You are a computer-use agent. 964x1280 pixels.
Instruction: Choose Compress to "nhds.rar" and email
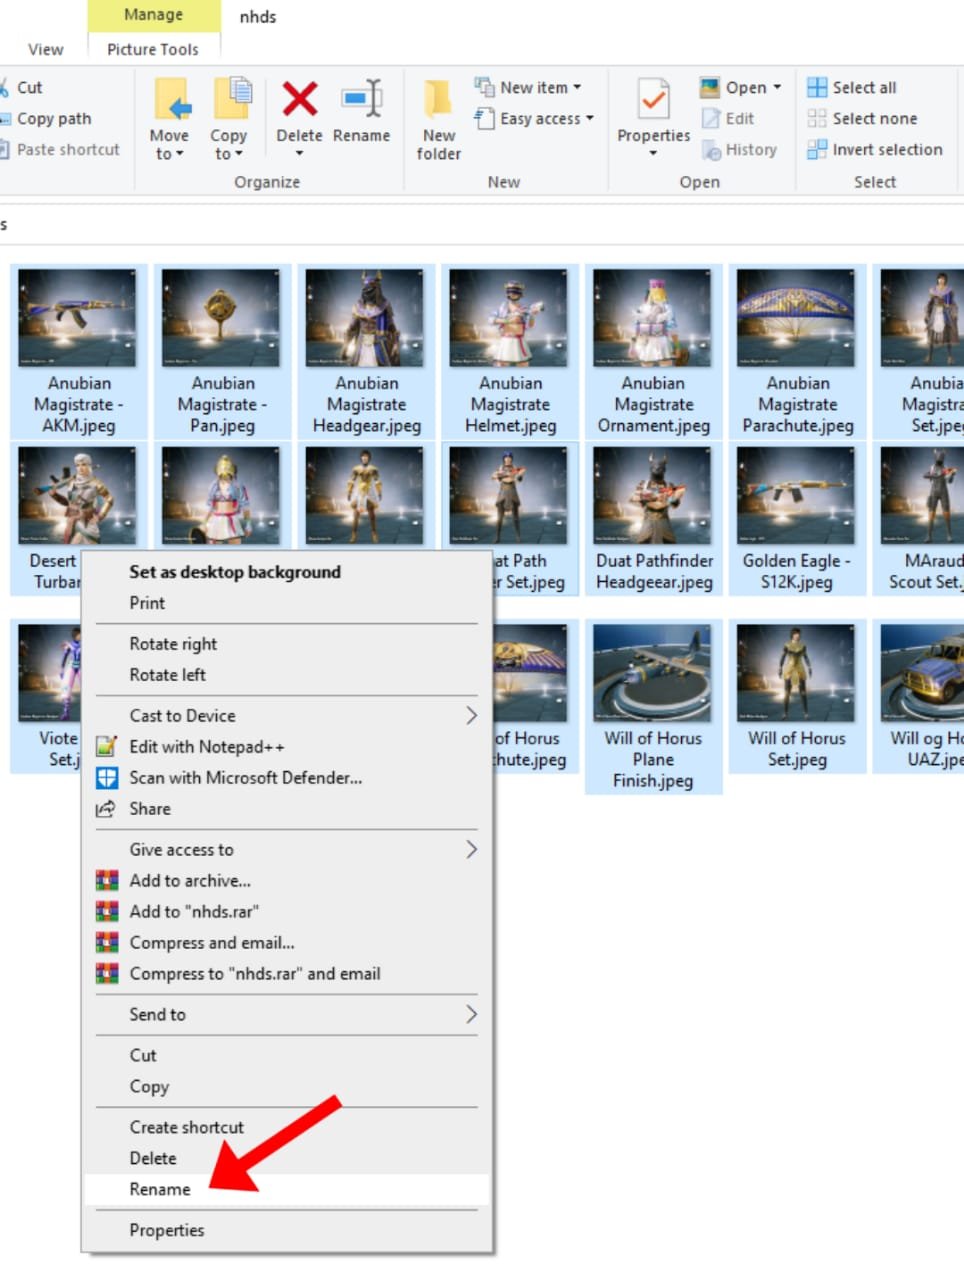[x=286, y=974]
